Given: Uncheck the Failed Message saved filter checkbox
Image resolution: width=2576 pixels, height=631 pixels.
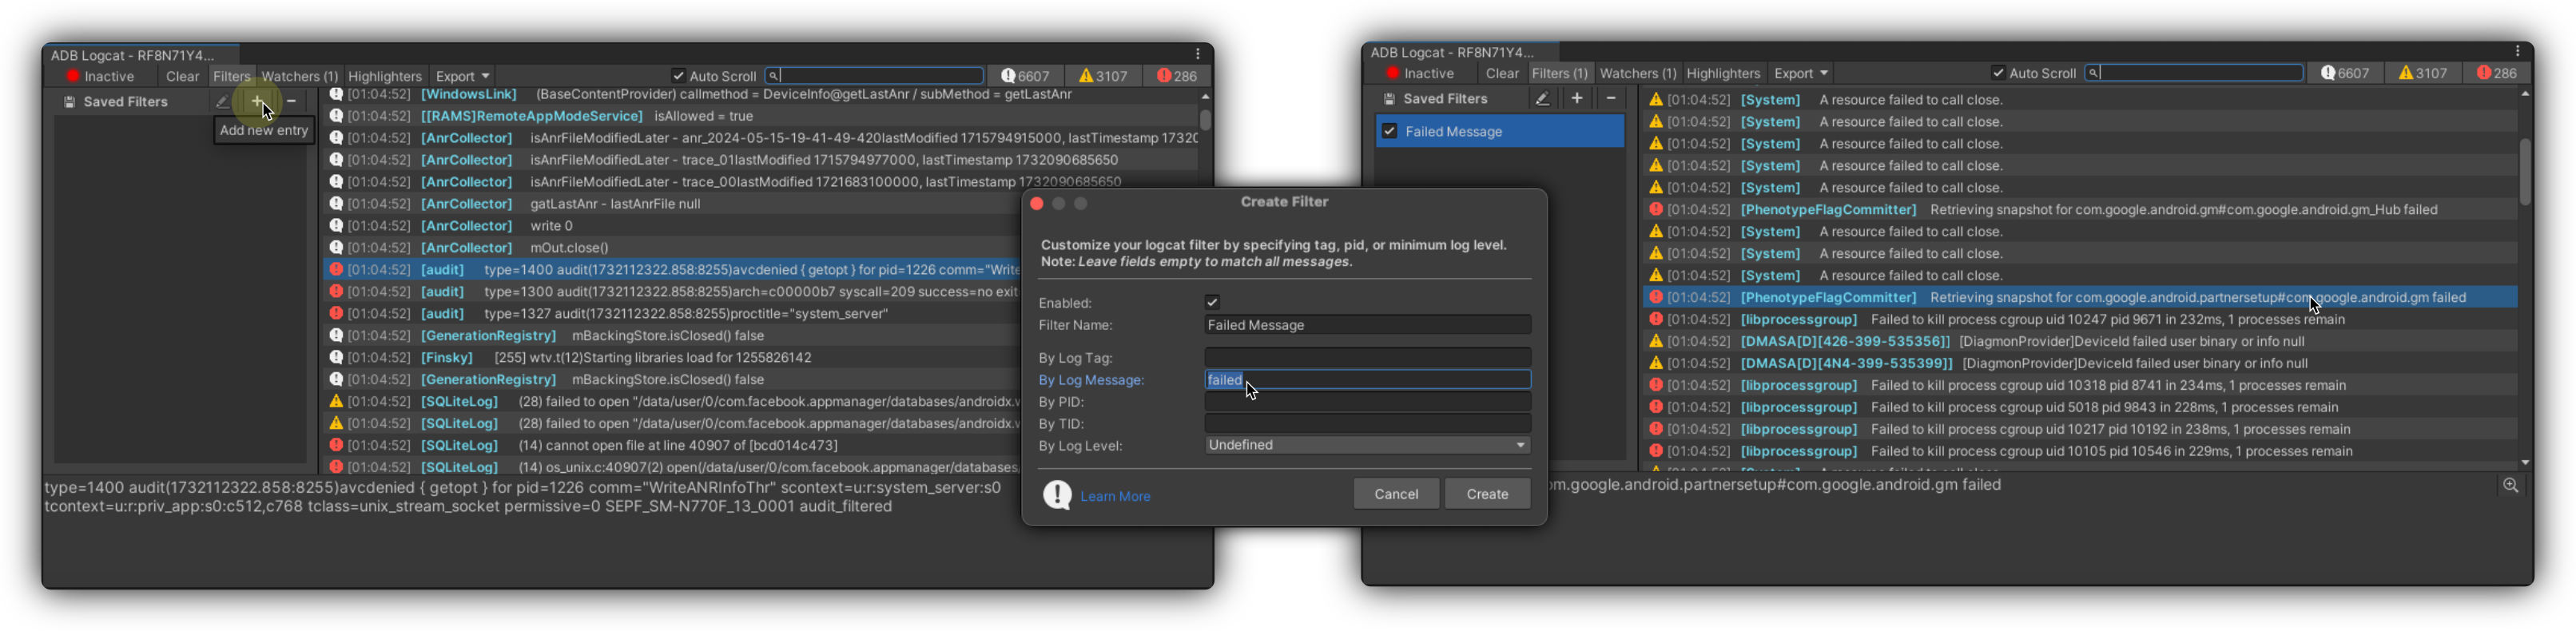Looking at the screenshot, I should point(1389,131).
